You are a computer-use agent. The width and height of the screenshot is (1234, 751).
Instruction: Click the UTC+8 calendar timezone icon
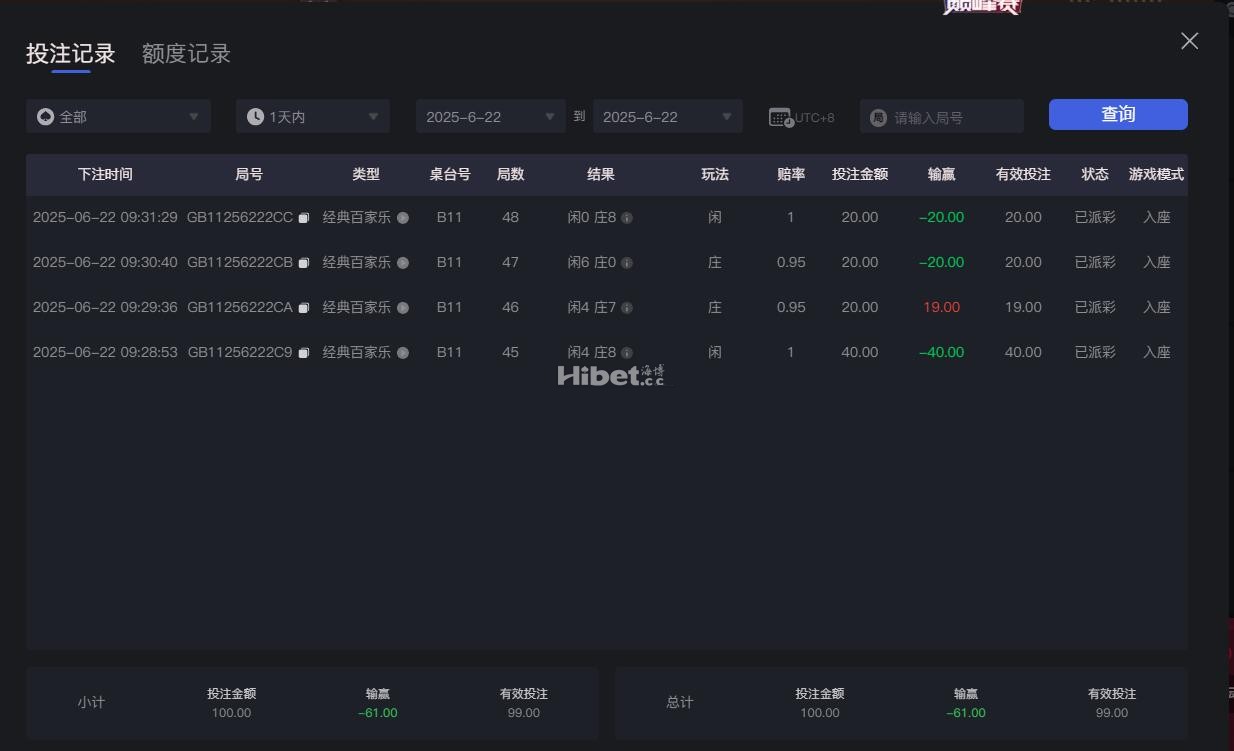781,117
